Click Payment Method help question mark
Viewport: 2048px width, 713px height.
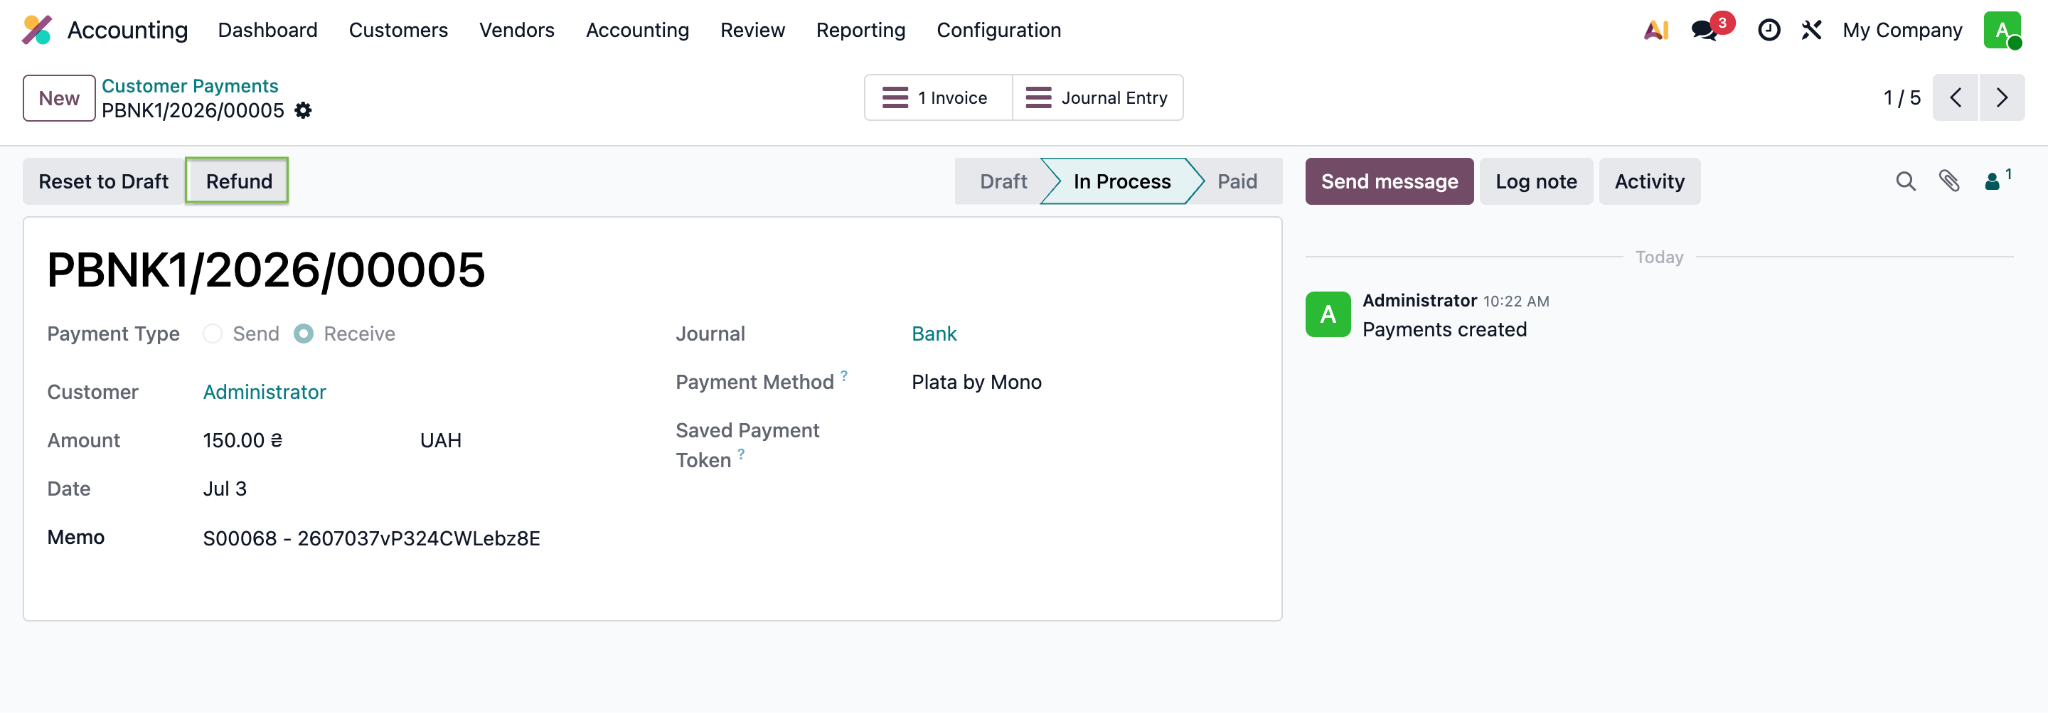pyautogui.click(x=844, y=376)
